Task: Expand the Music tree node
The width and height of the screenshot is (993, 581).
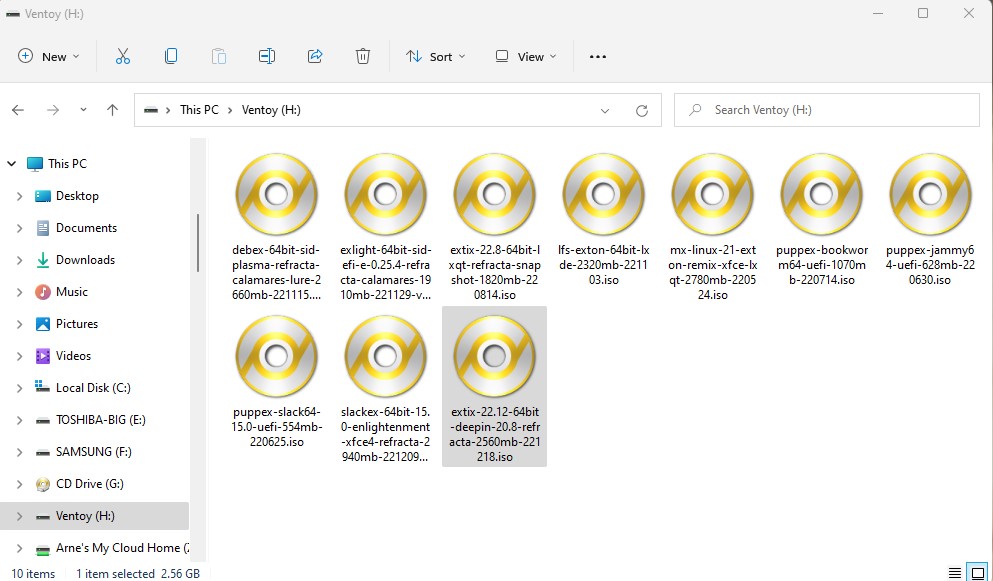Action: point(20,292)
